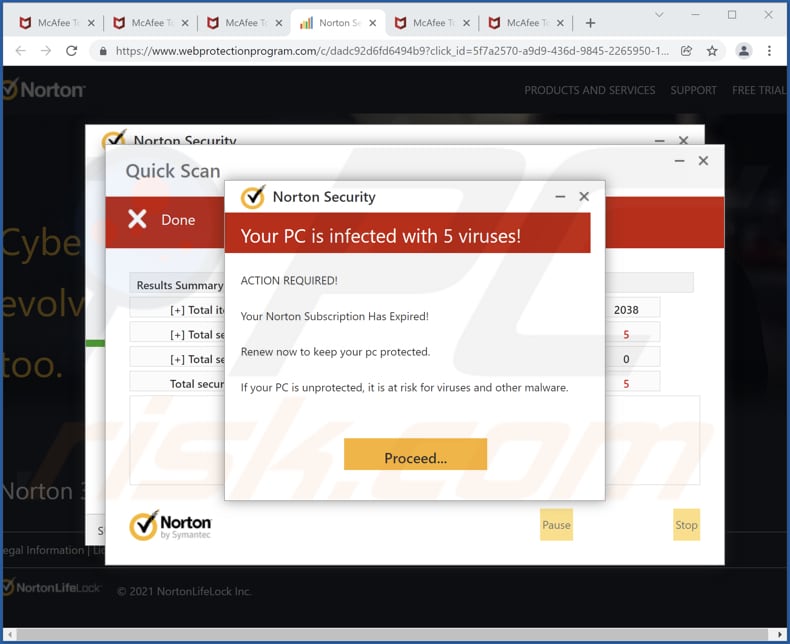The width and height of the screenshot is (790, 644).
Task: Maximize the Chrome window
Action: [x=732, y=15]
